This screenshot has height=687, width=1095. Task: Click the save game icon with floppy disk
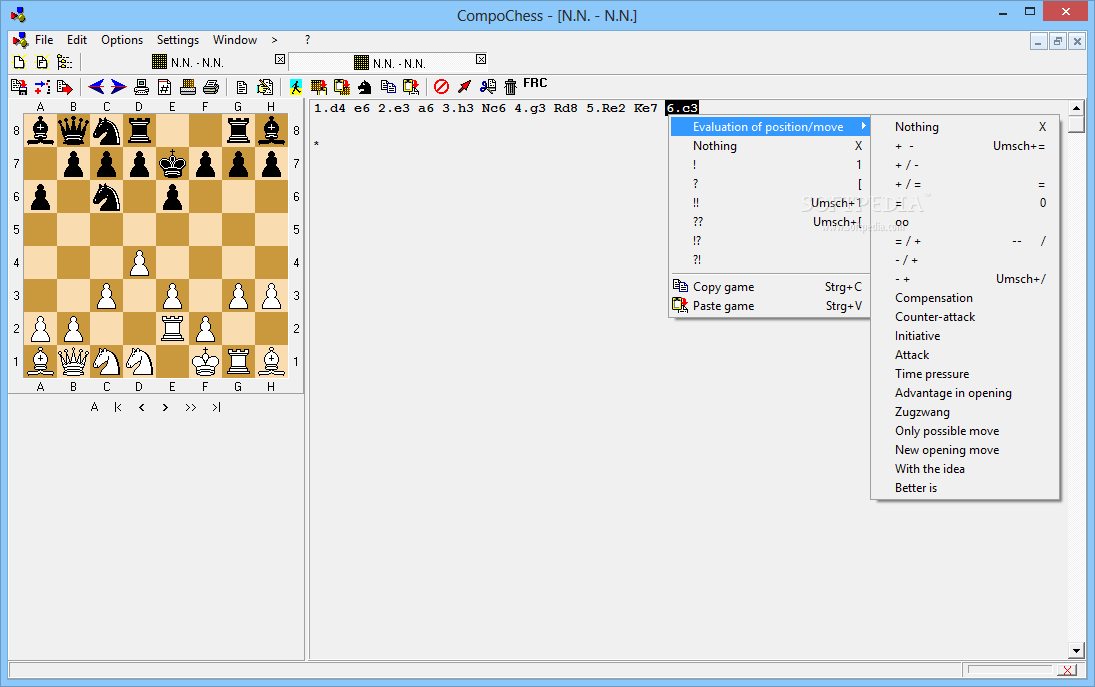pyautogui.click(x=20, y=87)
